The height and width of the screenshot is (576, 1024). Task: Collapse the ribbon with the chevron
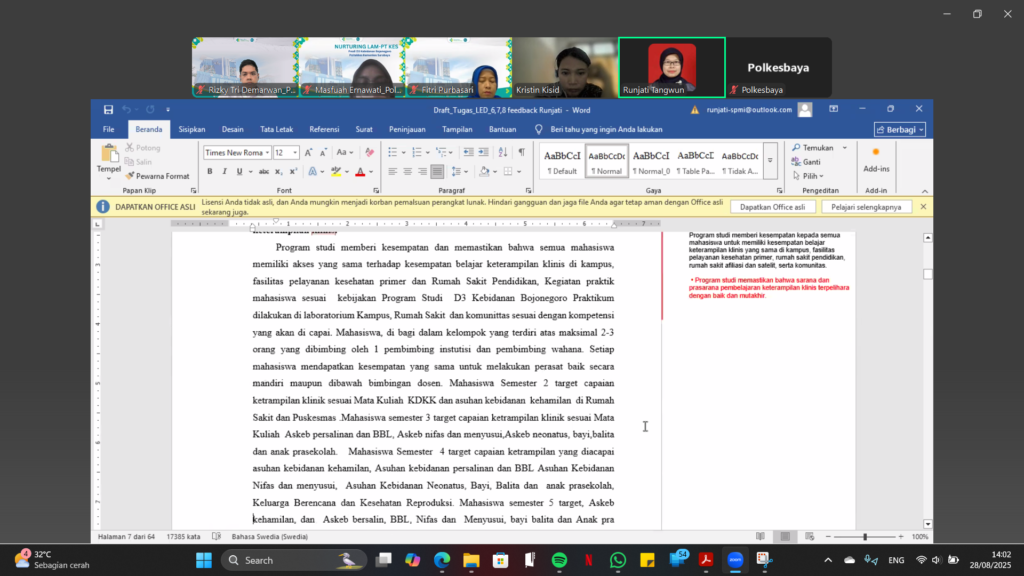click(x=925, y=191)
